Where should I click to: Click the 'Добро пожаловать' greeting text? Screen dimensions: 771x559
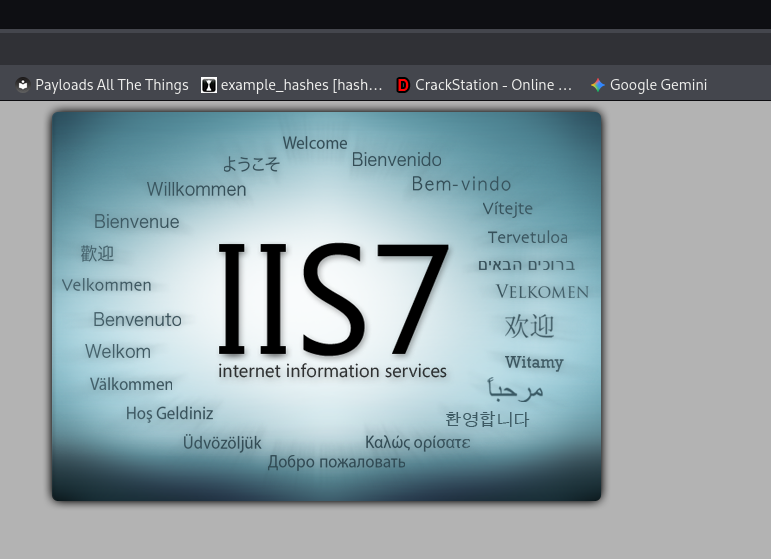[336, 462]
